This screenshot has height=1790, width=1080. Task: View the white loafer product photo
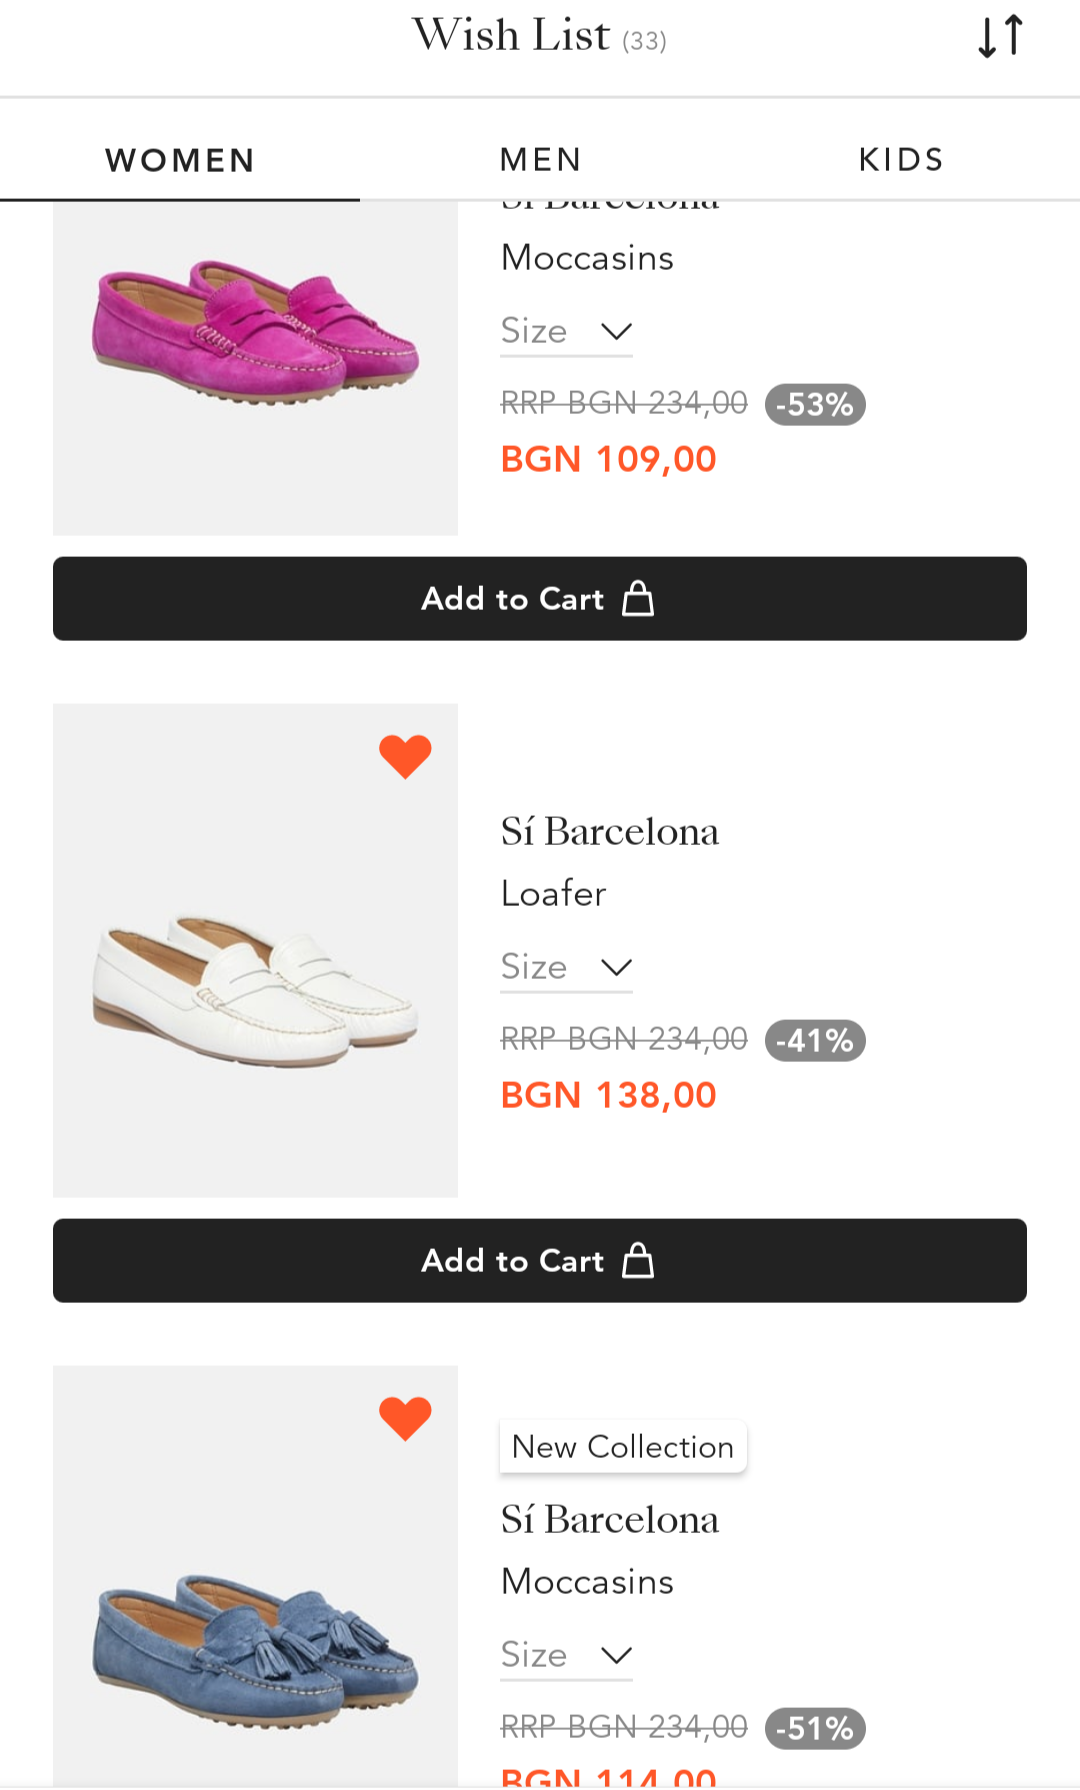click(255, 990)
